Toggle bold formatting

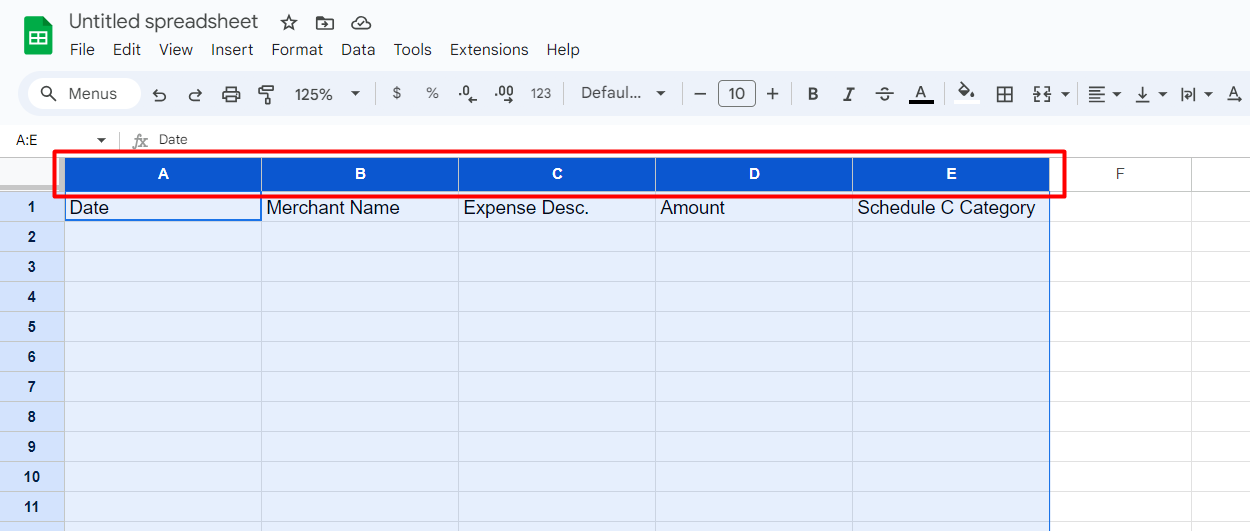(x=813, y=94)
